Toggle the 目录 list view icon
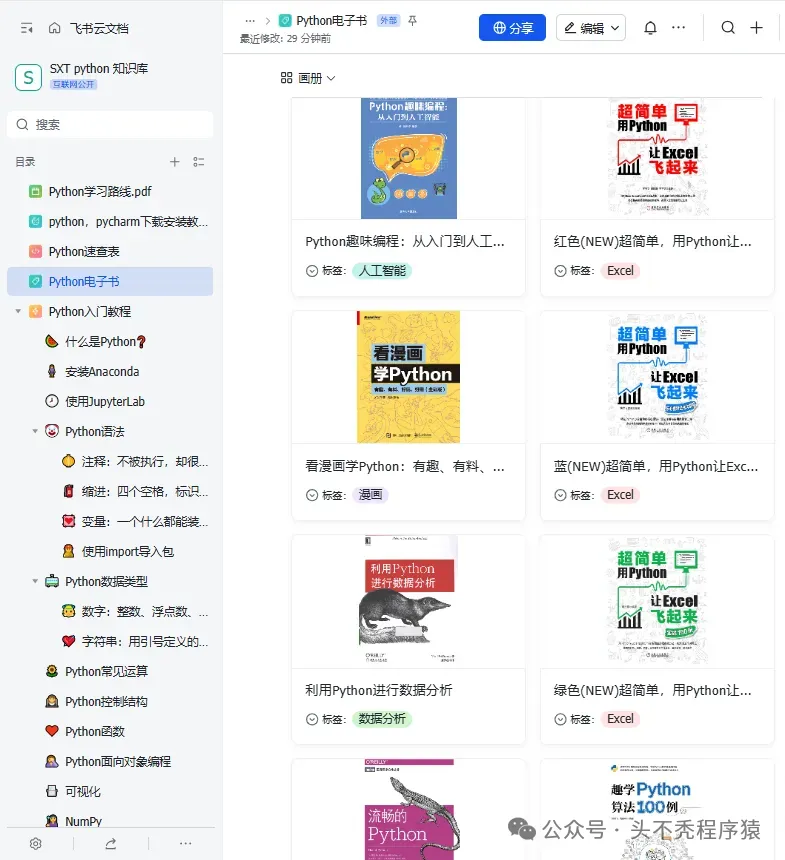The image size is (785, 860). click(199, 162)
